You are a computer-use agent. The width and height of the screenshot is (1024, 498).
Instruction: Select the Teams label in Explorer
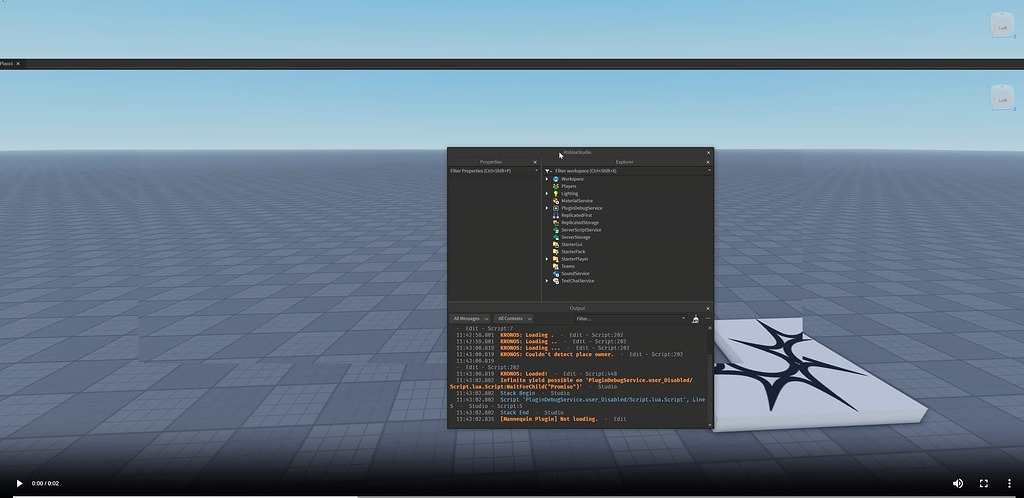pyautogui.click(x=568, y=266)
